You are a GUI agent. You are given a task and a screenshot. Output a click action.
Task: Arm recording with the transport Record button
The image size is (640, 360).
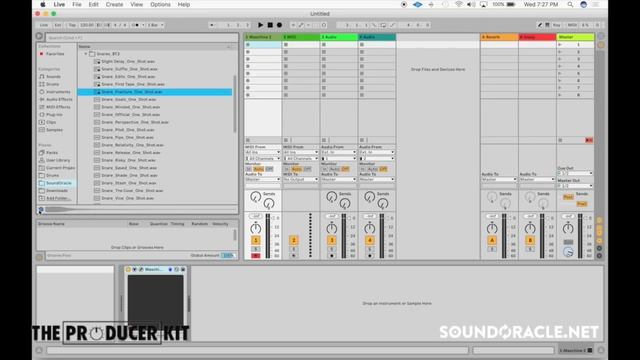coord(279,25)
